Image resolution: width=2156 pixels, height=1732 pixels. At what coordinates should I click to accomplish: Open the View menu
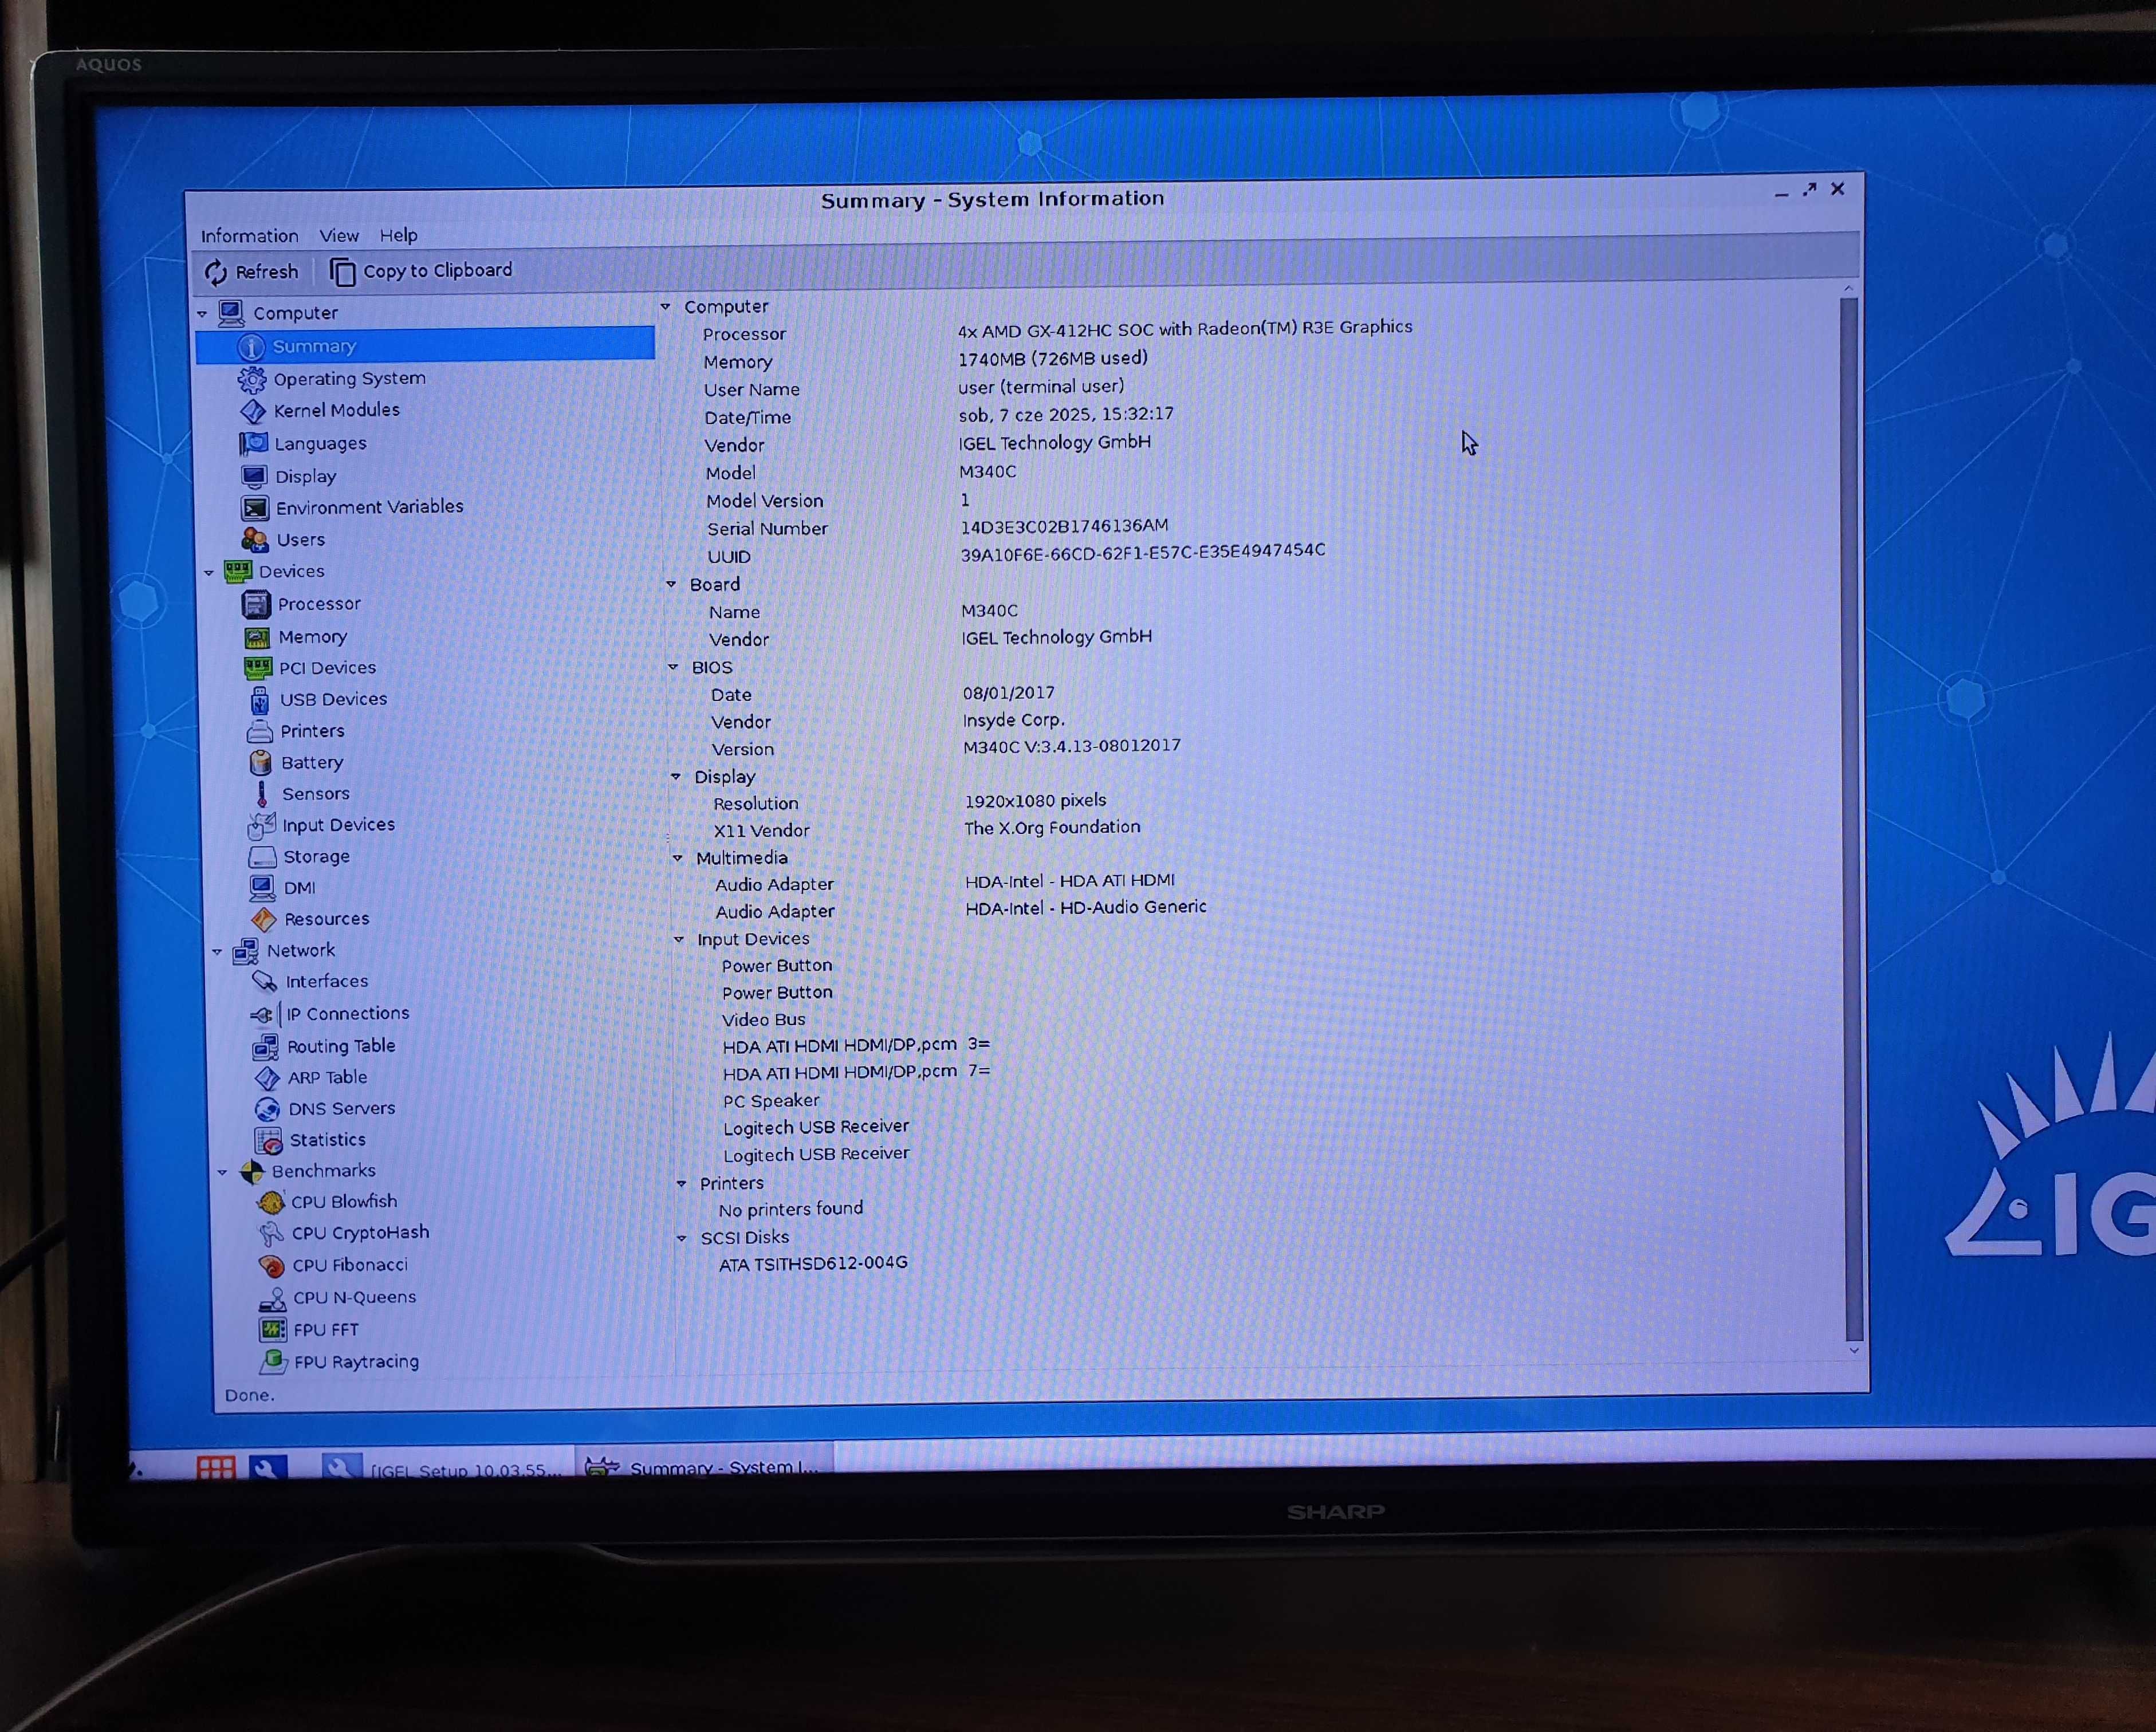339,236
